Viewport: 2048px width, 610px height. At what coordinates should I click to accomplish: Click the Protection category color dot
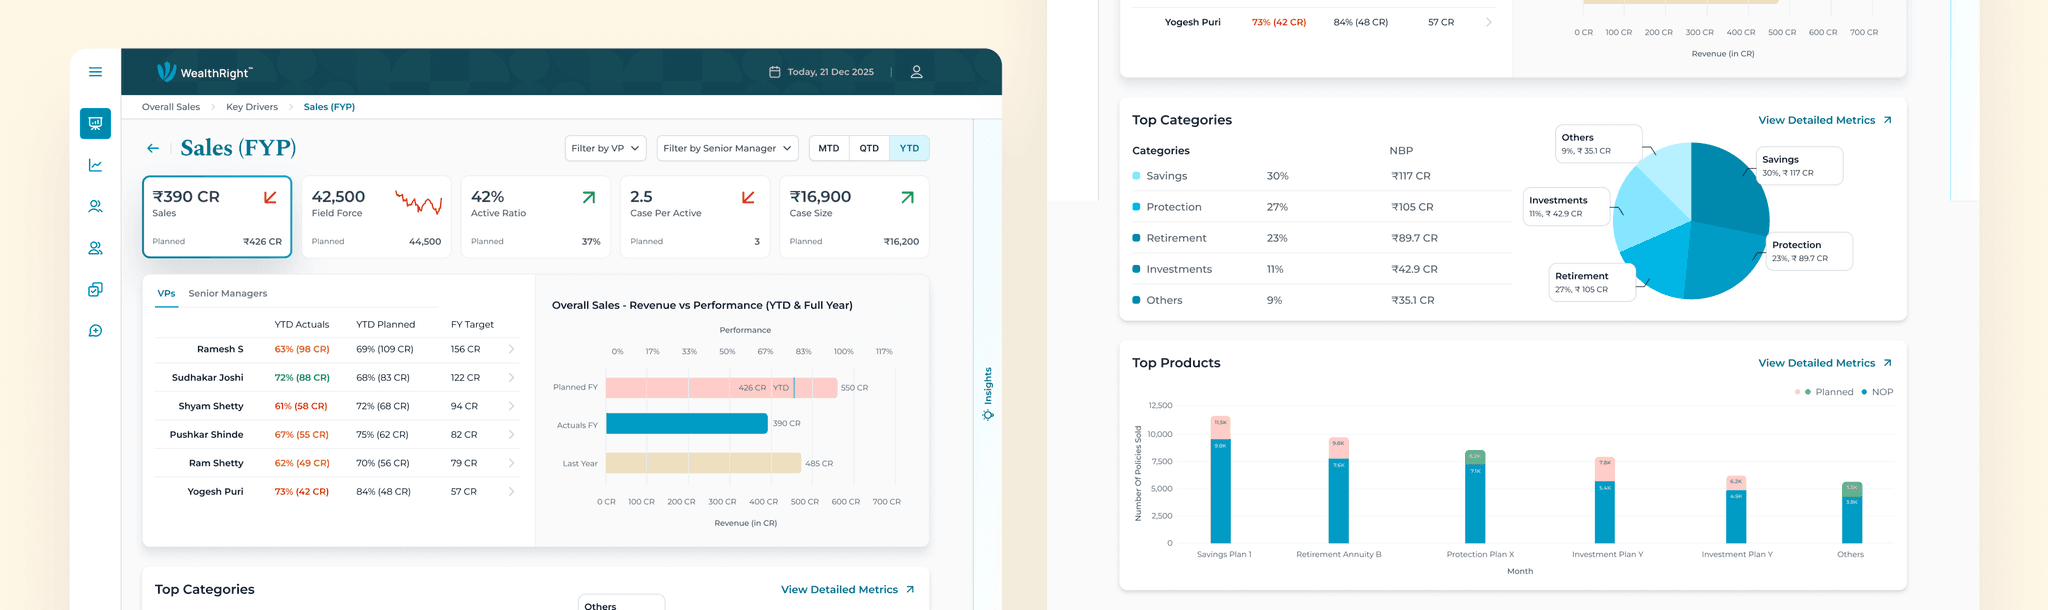[x=1136, y=207]
